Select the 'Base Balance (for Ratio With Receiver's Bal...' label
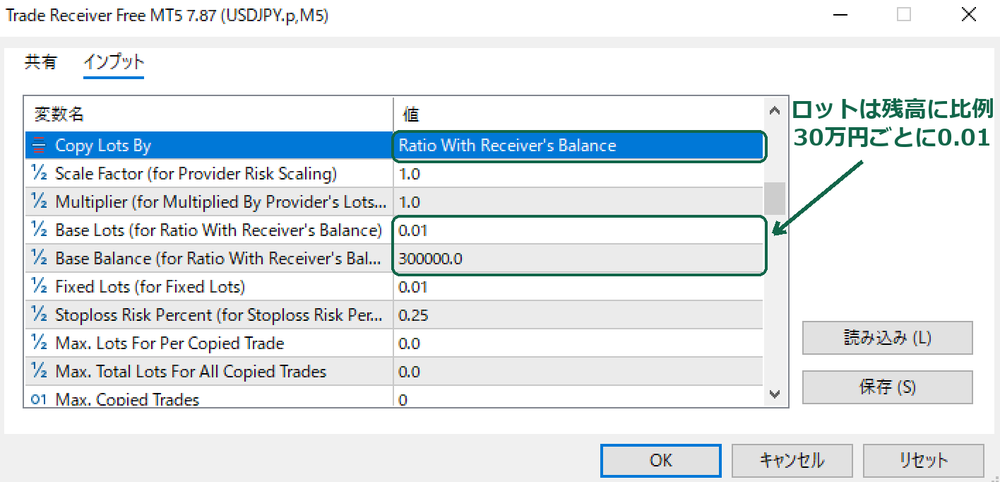 (x=219, y=259)
